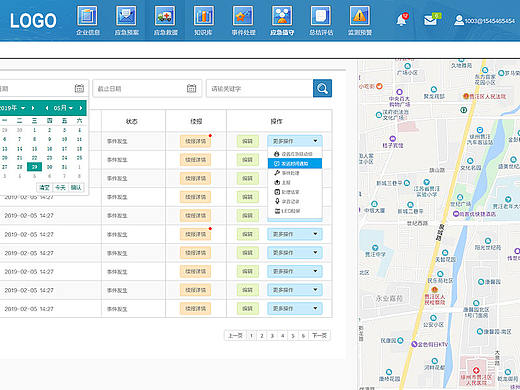Pick May 10 in the calendar
This screenshot has height=390, width=520.
(64, 139)
